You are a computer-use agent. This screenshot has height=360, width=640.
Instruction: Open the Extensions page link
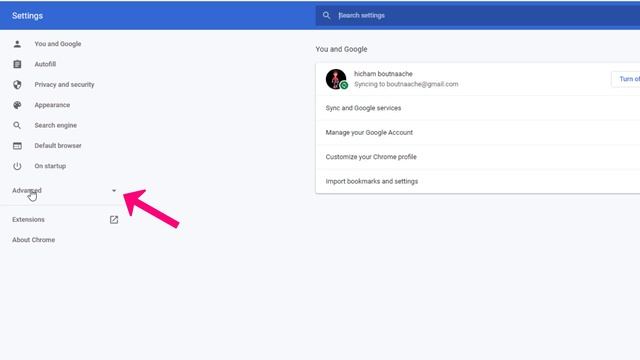[29, 220]
